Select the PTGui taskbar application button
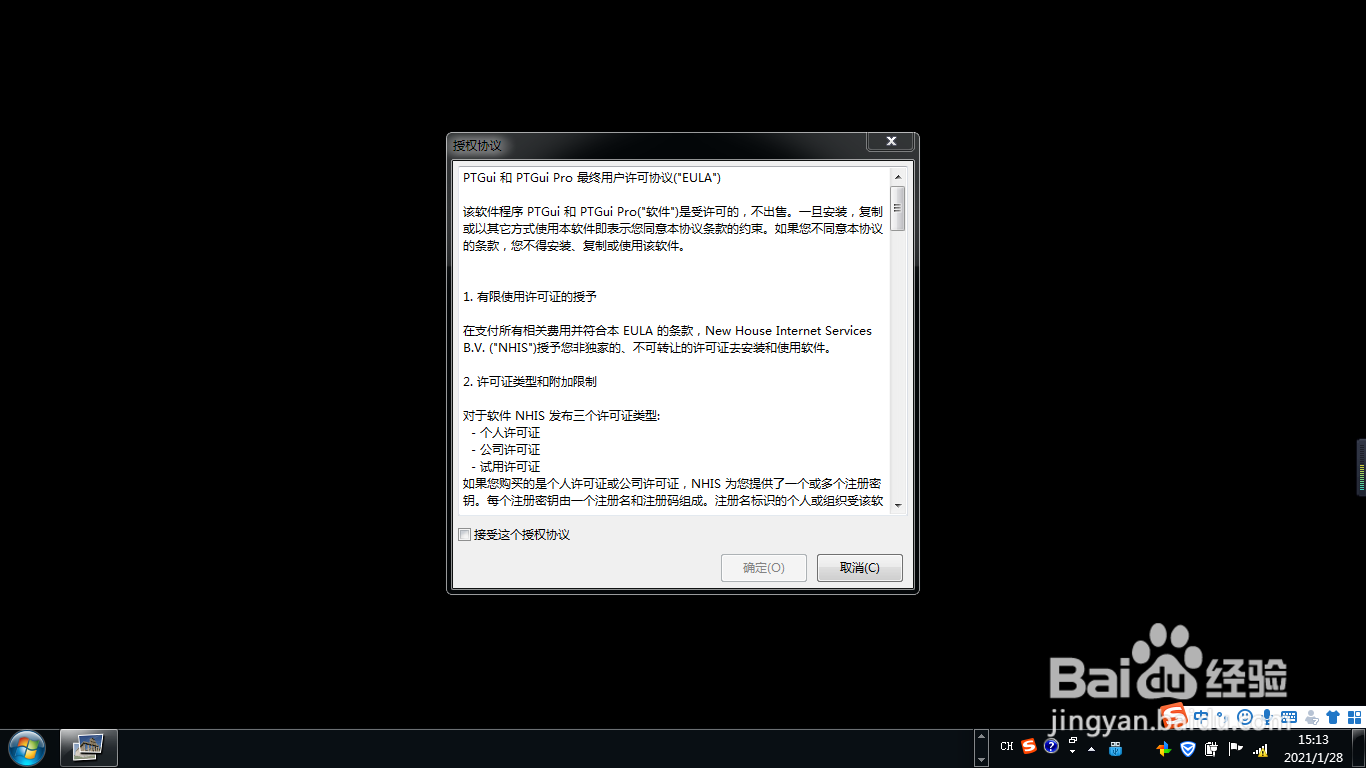Screen dimensions: 1366x768 (x=89, y=748)
